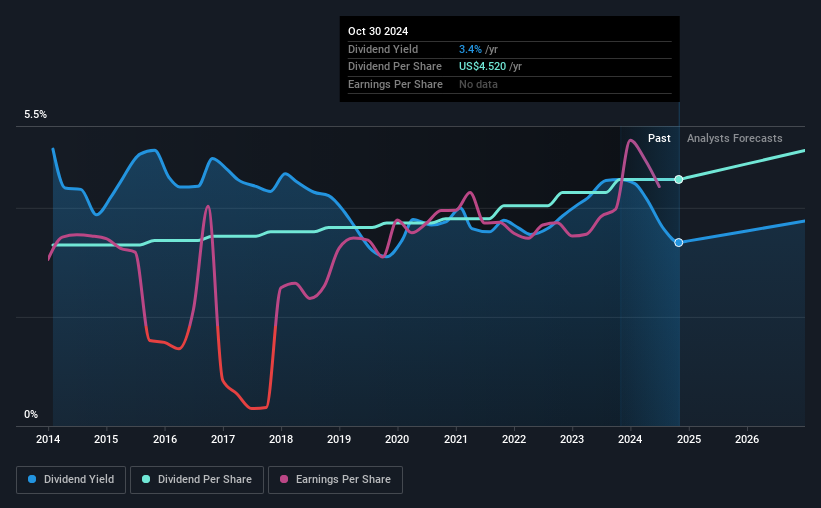The width and height of the screenshot is (821, 508).
Task: Click the 'No data' earnings value in tooltip
Action: click(478, 84)
